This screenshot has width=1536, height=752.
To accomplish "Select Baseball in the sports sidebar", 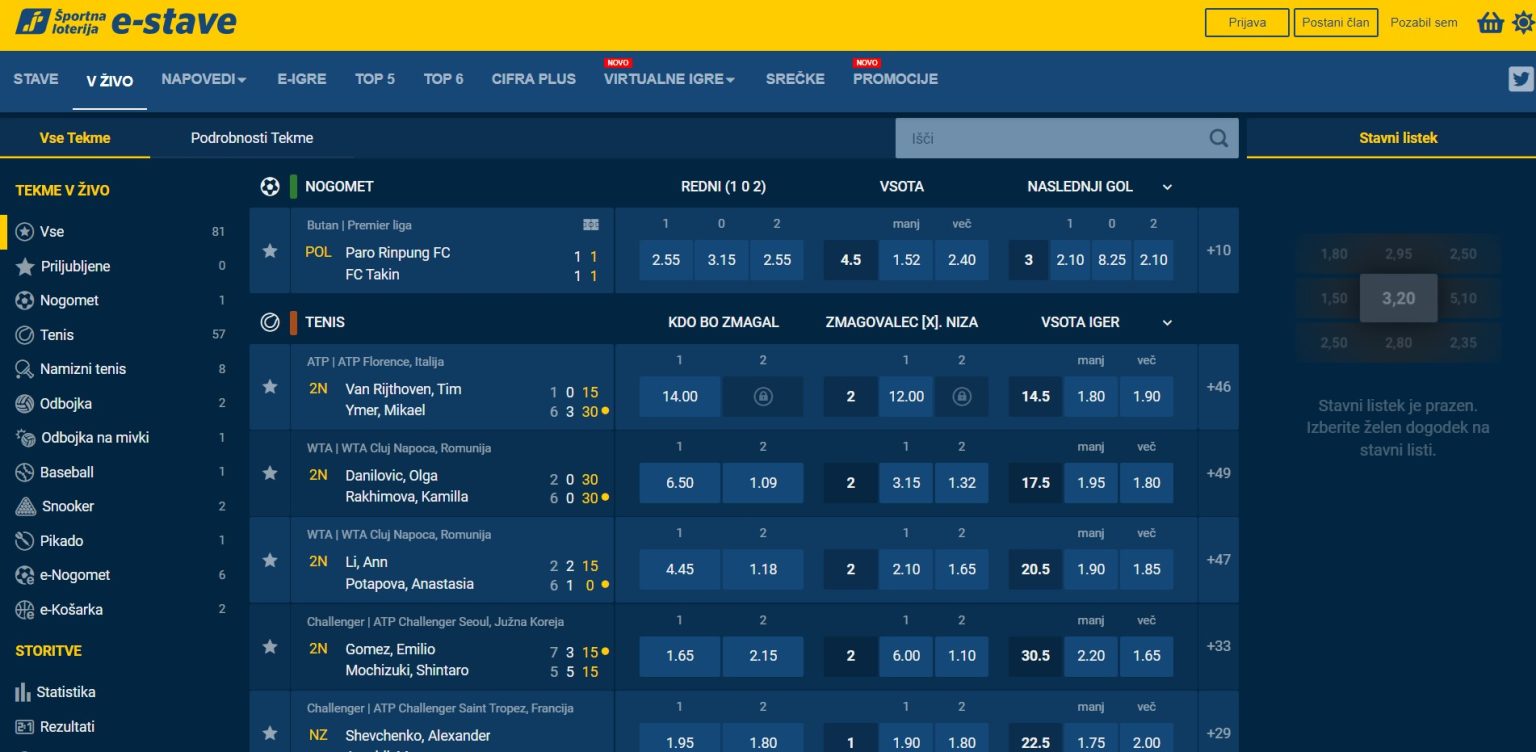I will point(66,472).
